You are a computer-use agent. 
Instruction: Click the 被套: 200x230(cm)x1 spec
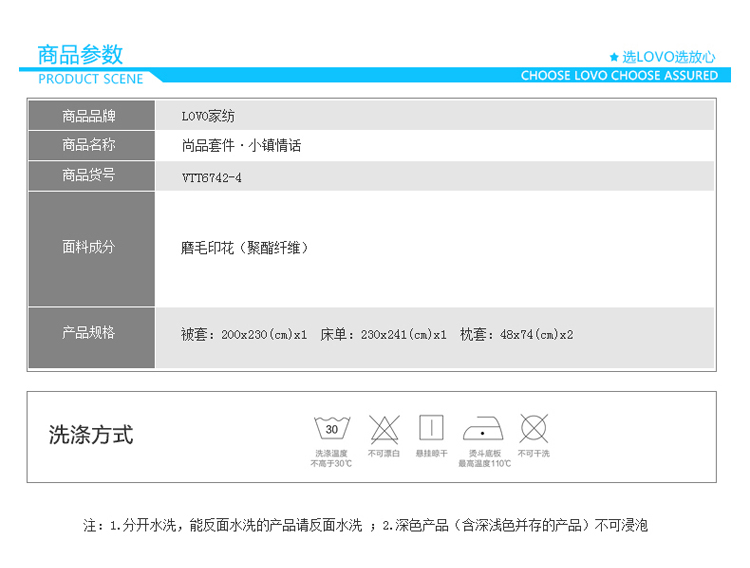[x=243, y=334]
